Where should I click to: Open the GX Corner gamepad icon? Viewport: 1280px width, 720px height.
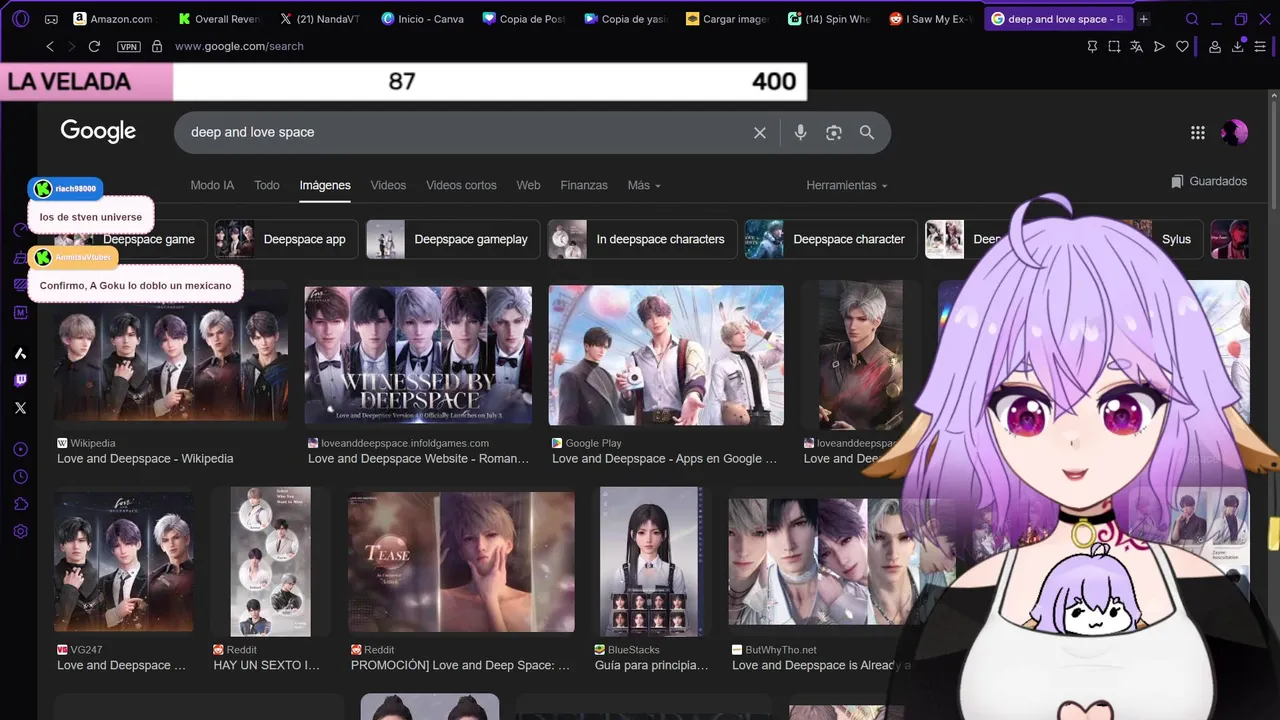point(51,19)
